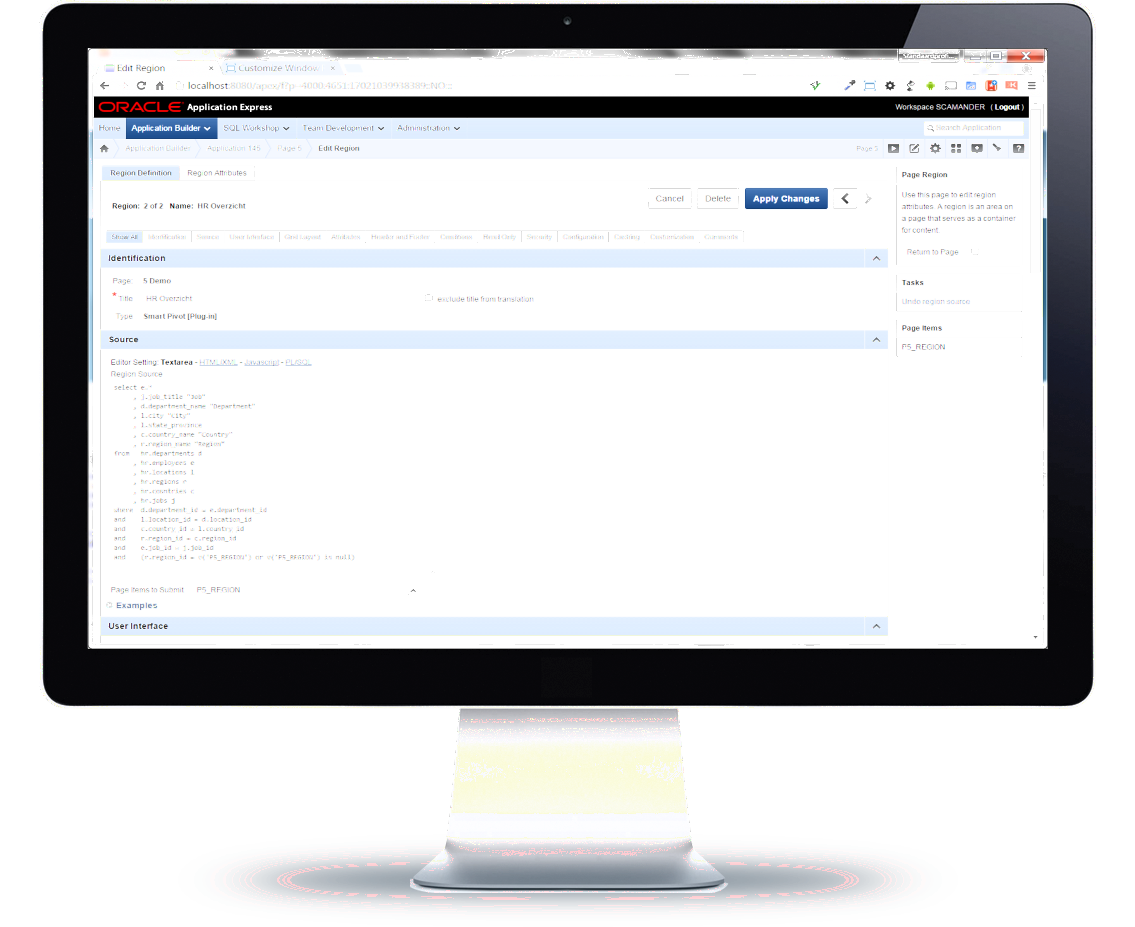Open the gear settings icon in the page toolbar

tap(935, 148)
